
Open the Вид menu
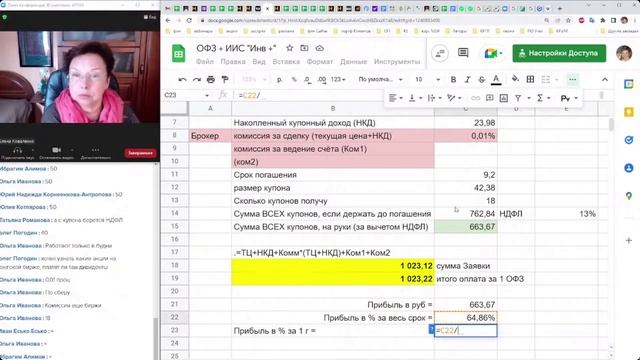259,62
